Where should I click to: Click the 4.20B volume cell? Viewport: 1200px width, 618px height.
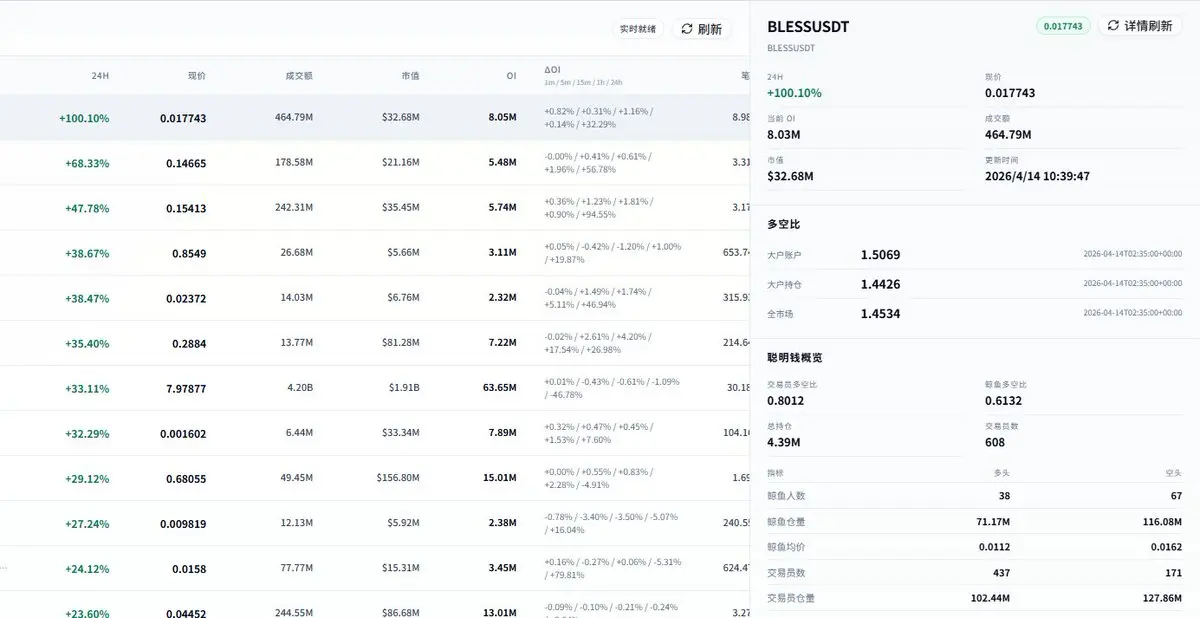[300, 389]
